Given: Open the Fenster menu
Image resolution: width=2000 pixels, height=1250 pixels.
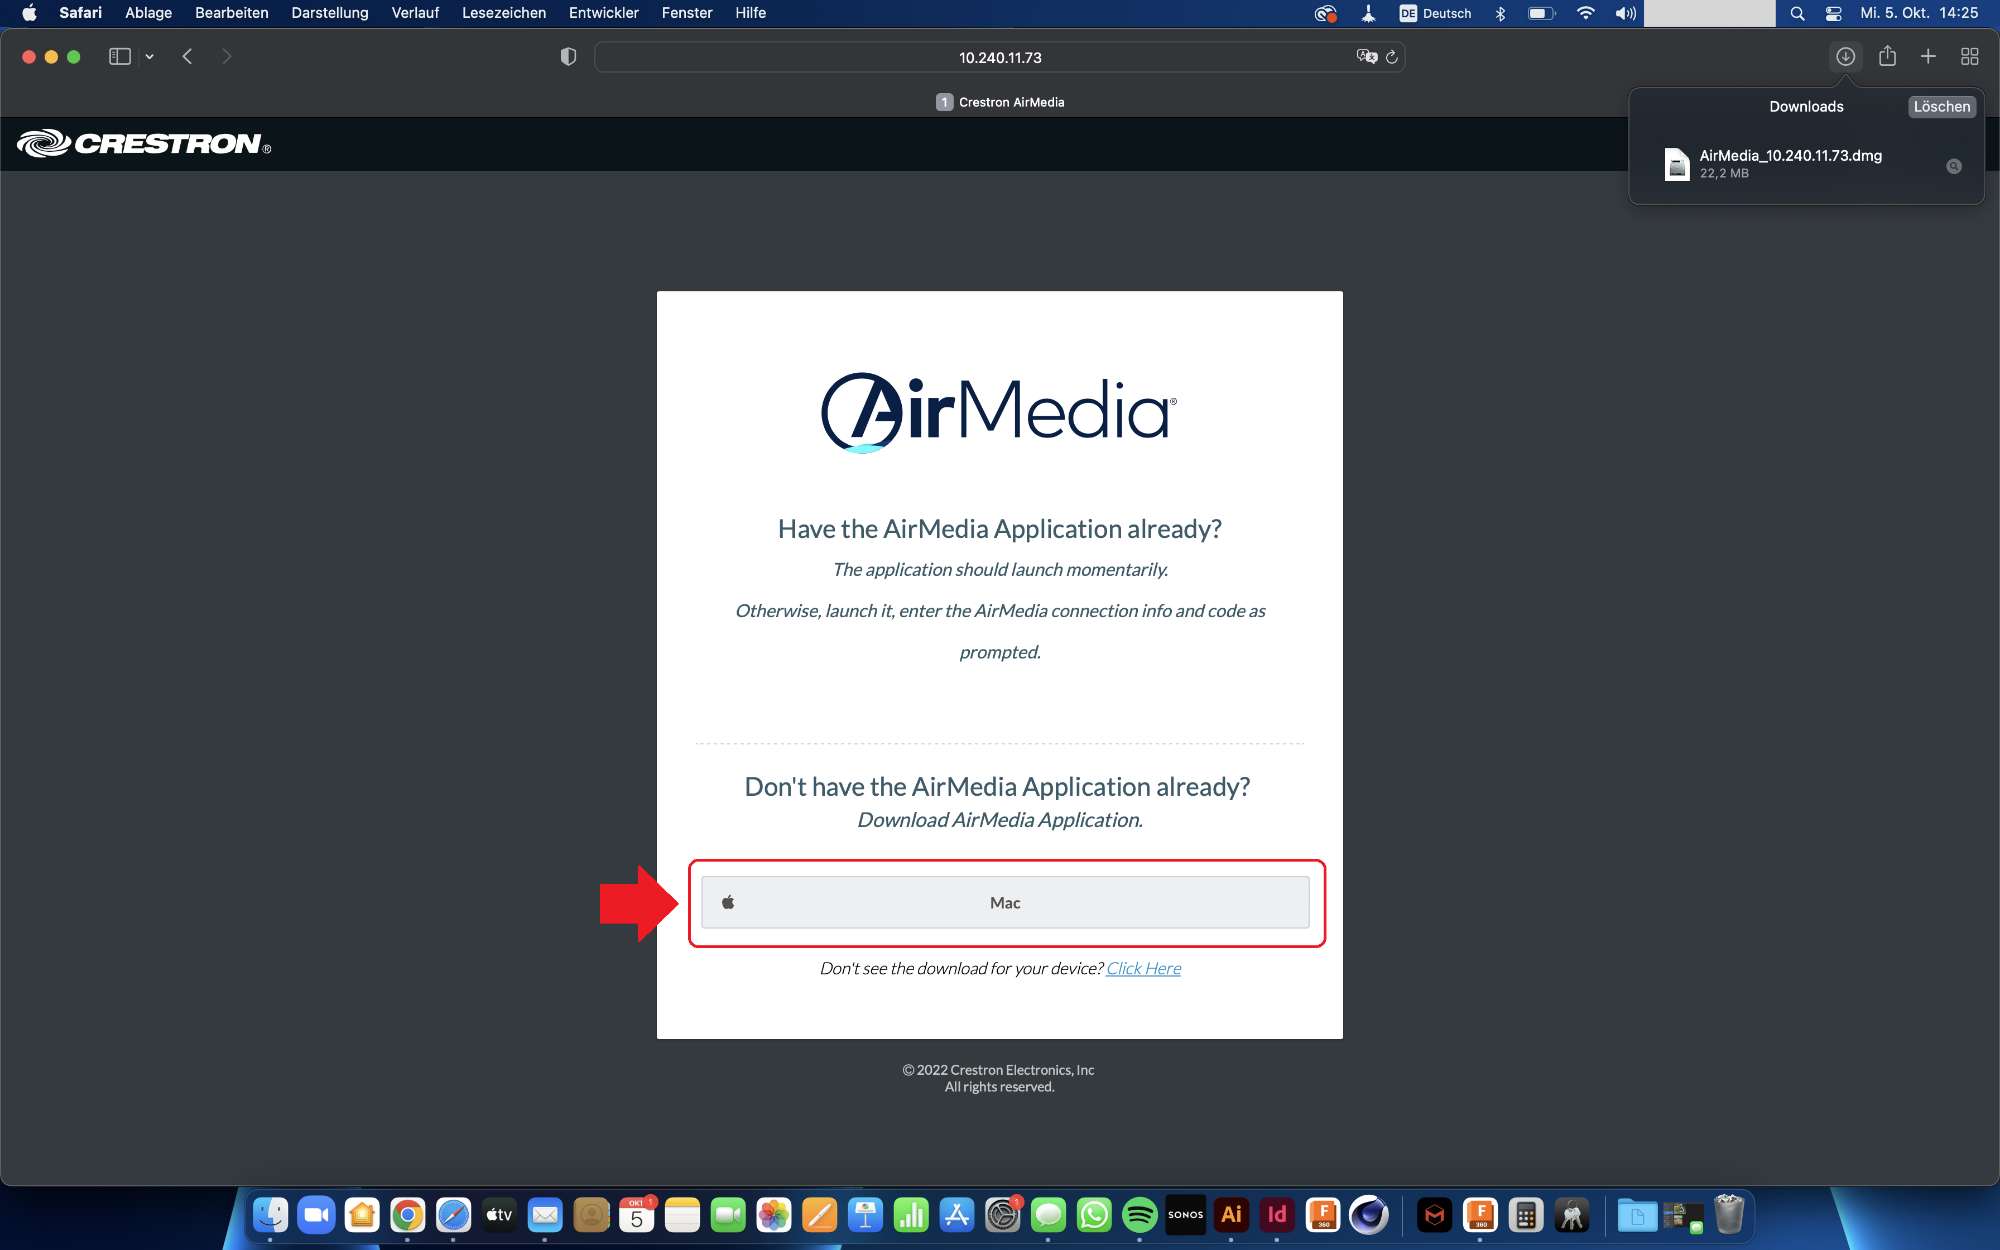Looking at the screenshot, I should point(687,13).
